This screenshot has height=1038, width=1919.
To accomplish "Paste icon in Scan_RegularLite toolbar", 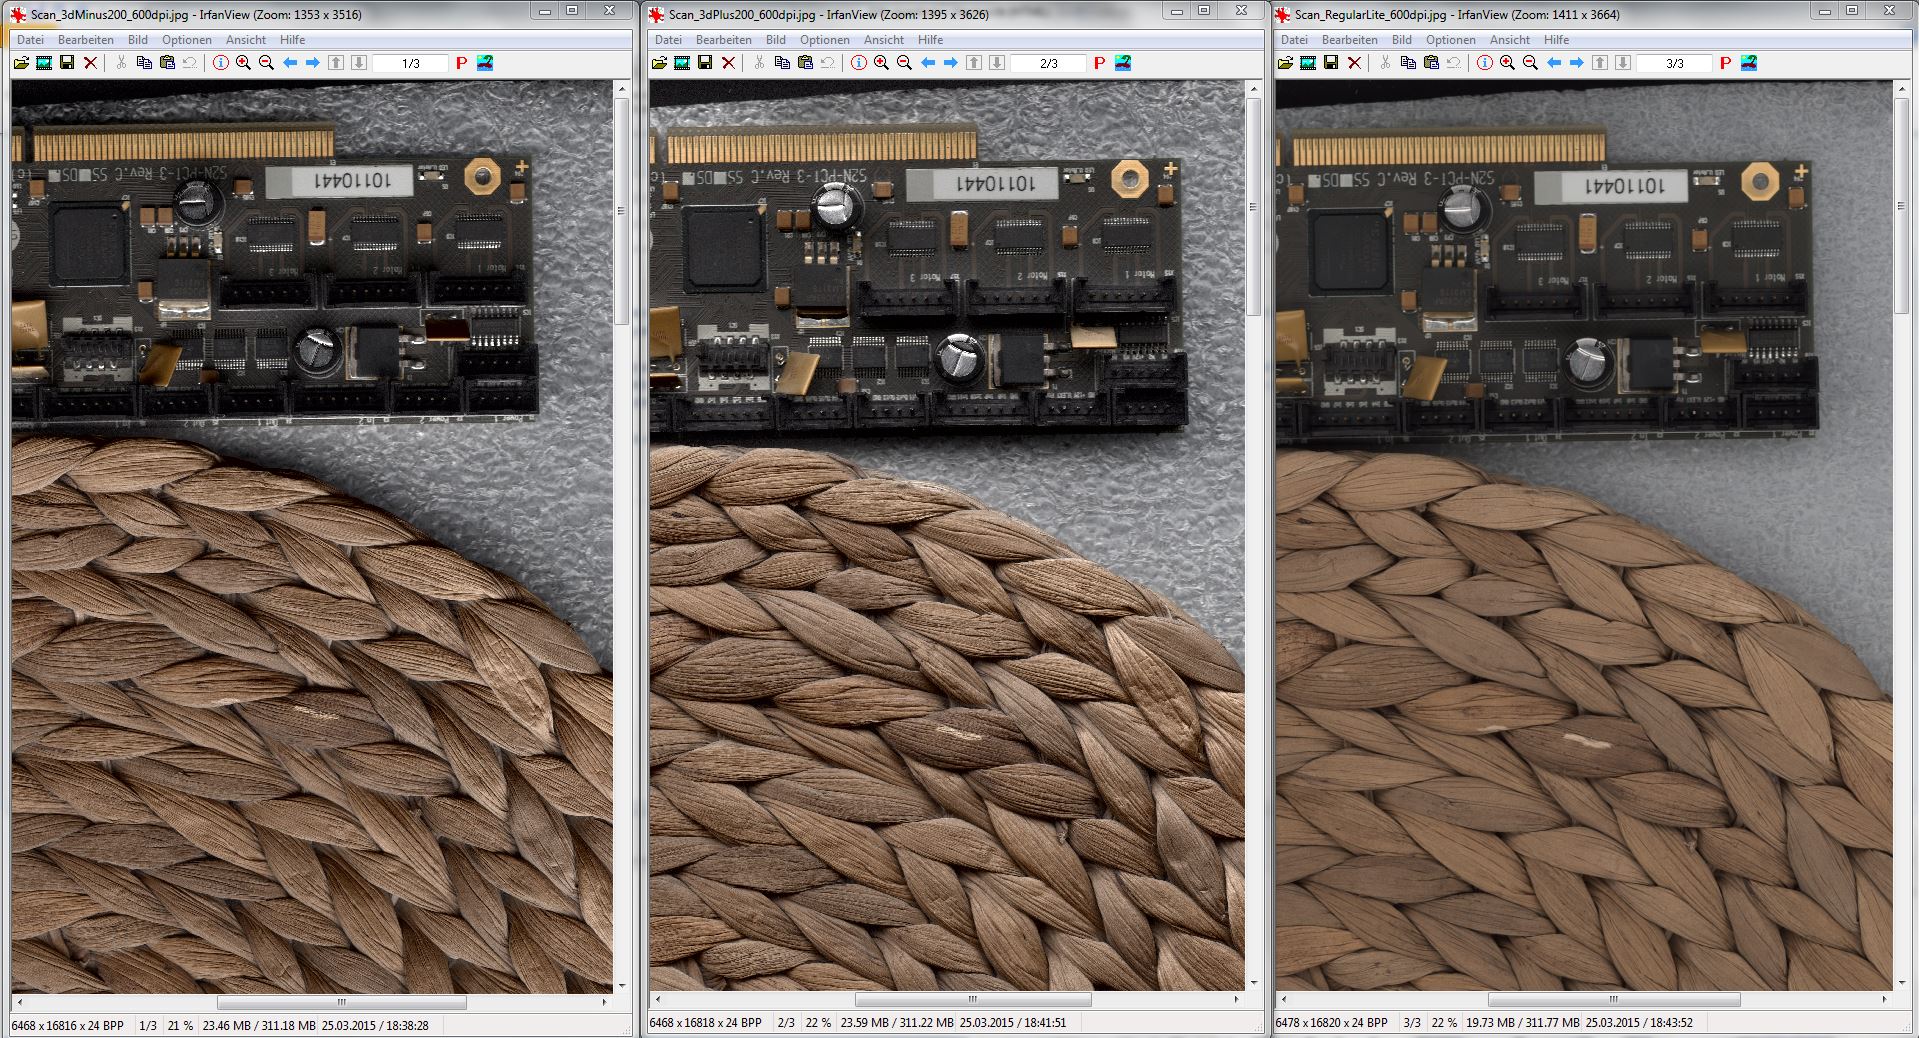I will coord(1431,63).
